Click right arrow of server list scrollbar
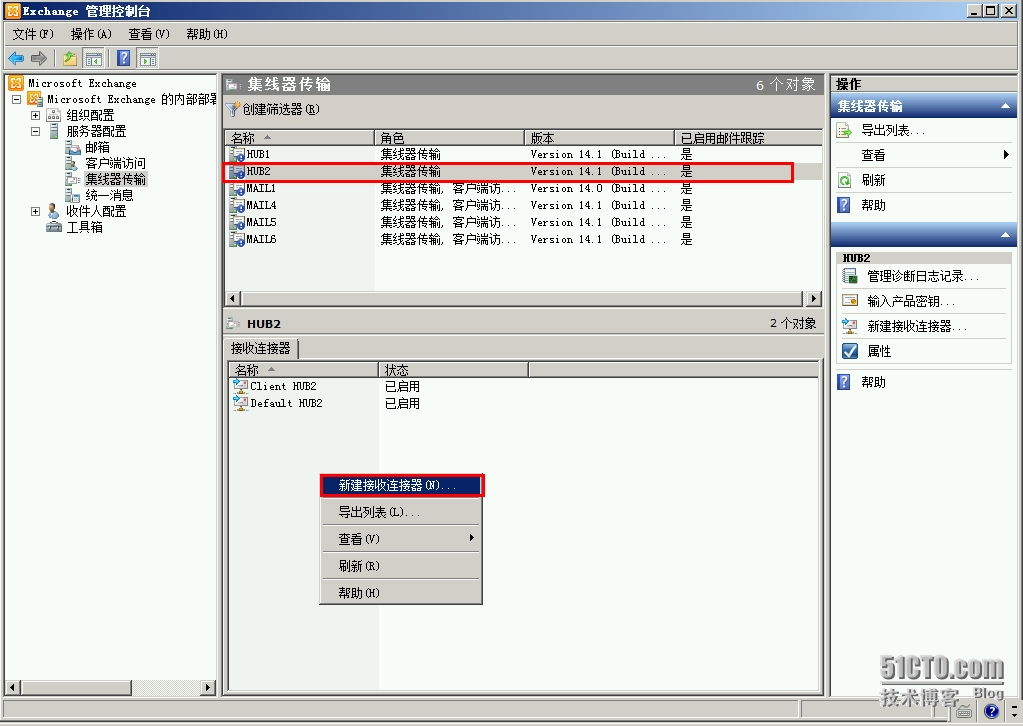Image resolution: width=1023 pixels, height=726 pixels. point(813,299)
